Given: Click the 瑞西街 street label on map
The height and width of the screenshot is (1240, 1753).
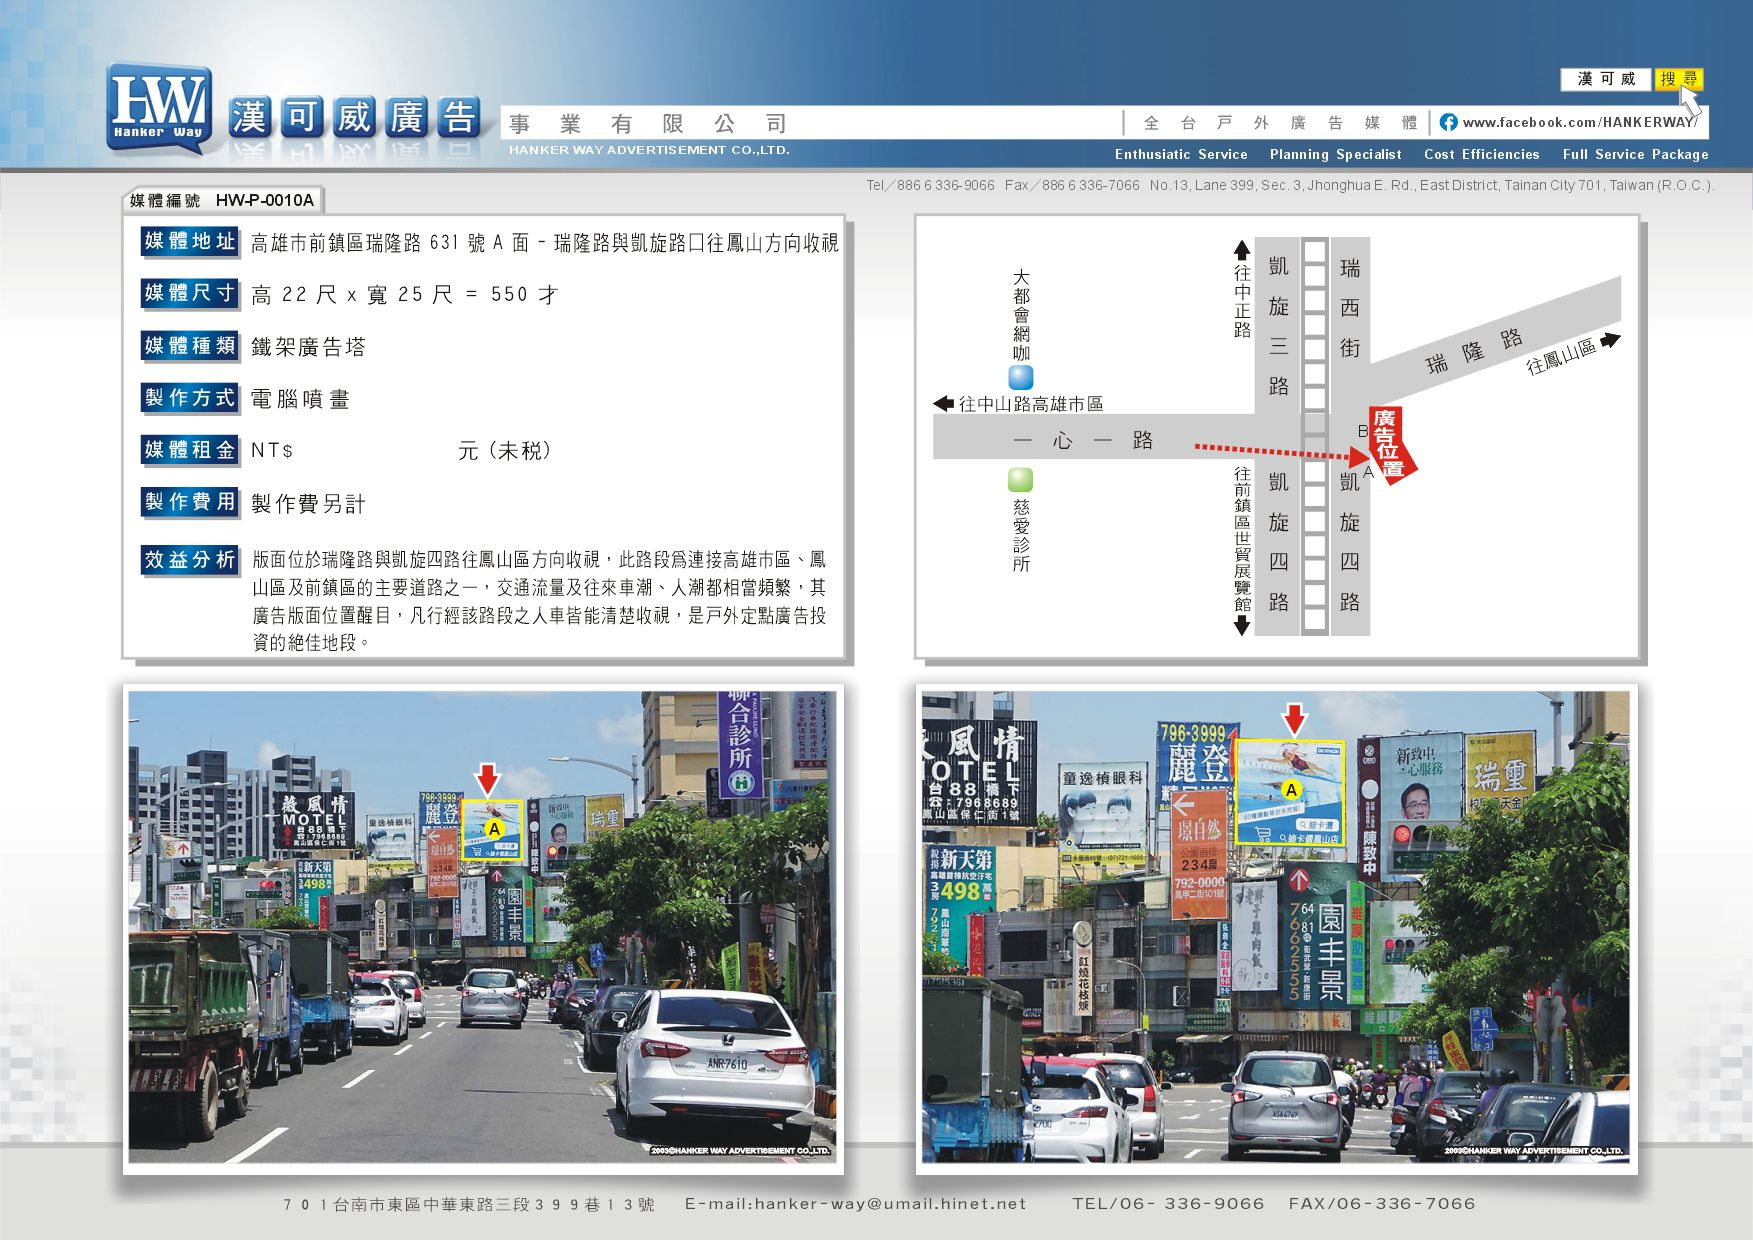Looking at the screenshot, I should pyautogui.click(x=1350, y=308).
